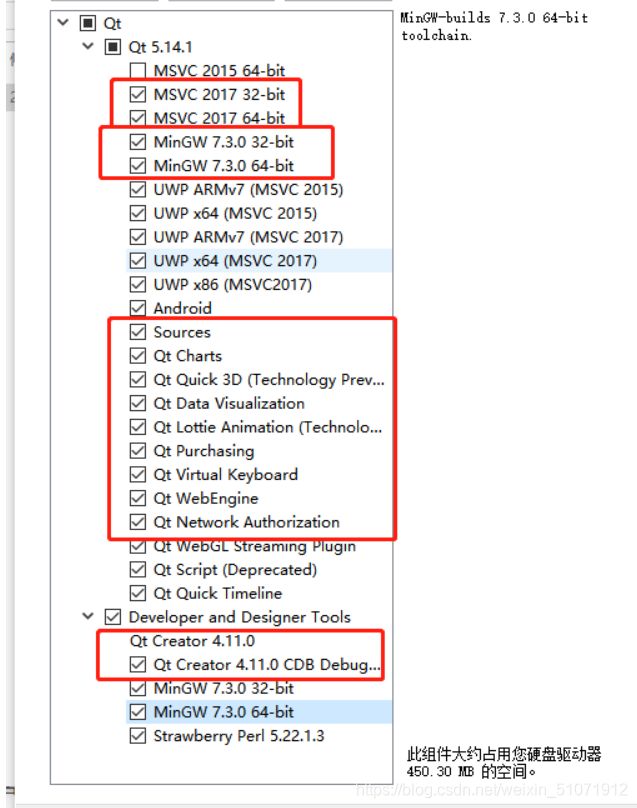Uncheck MinGW 7.3.0 64-bit under Developer Tools
637x808 pixels.
tap(138, 712)
